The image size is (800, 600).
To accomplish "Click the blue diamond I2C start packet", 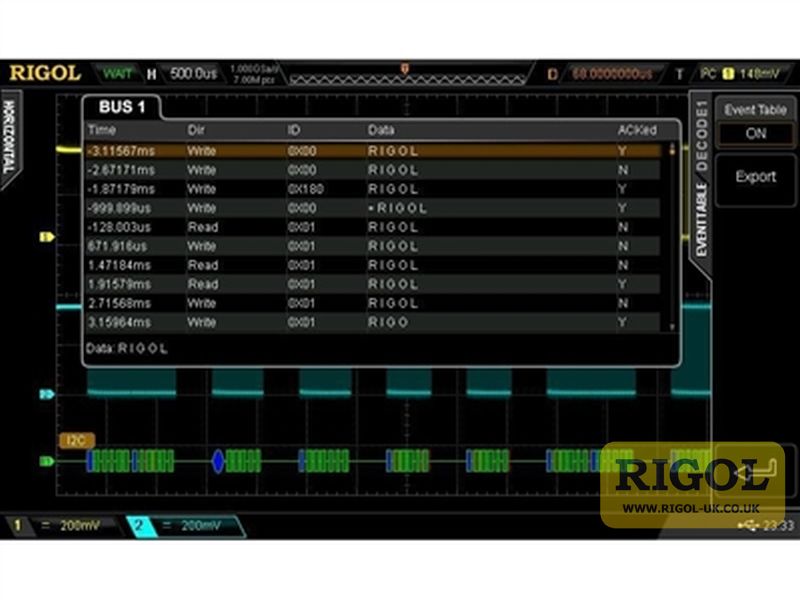I will pos(218,461).
